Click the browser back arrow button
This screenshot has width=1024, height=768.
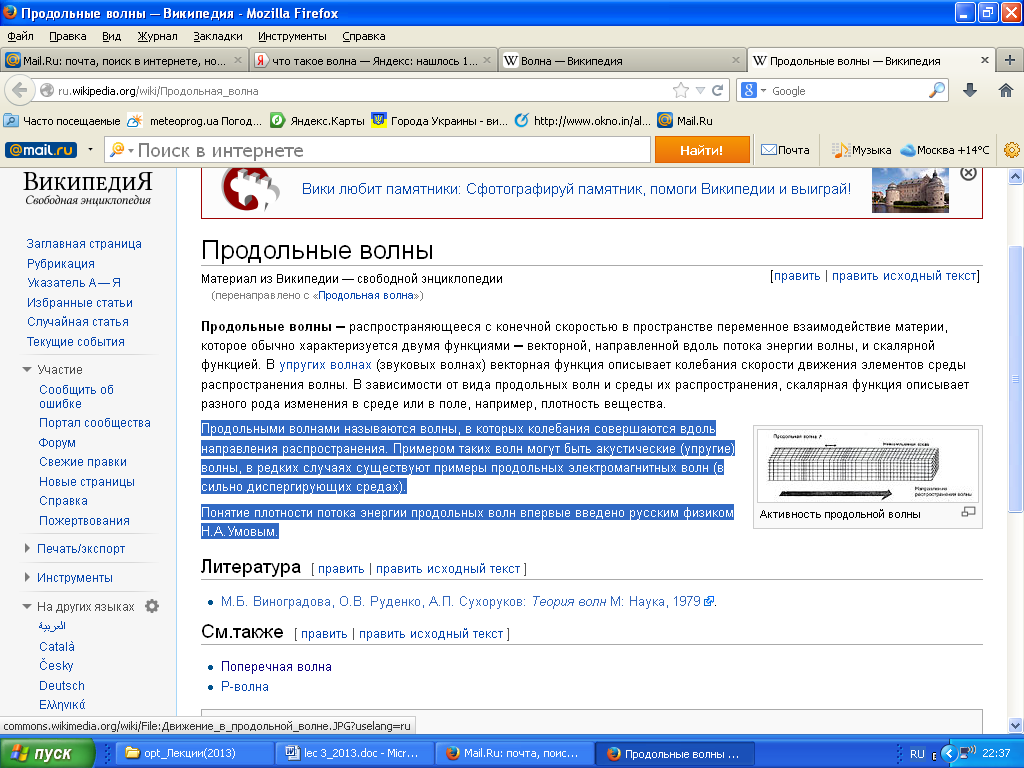pyautogui.click(x=20, y=90)
